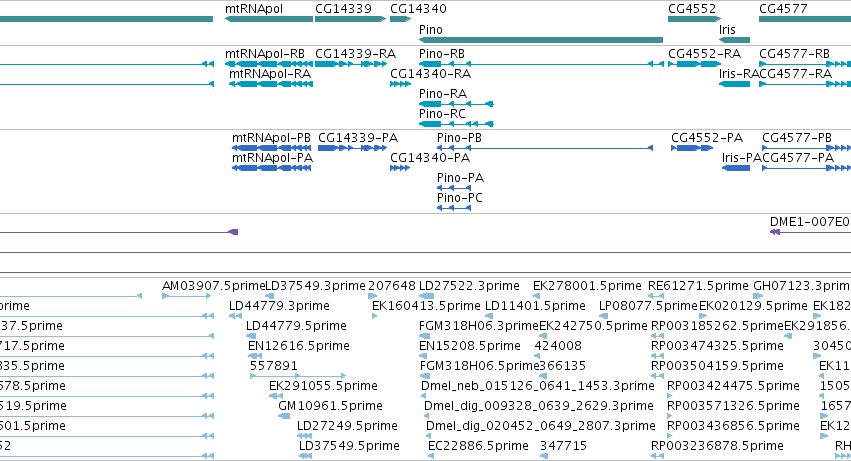Image resolution: width=851 pixels, height=461 pixels.
Task: Click the Dmel_neb_015126_0641_1453.3prime label
Action: click(538, 387)
